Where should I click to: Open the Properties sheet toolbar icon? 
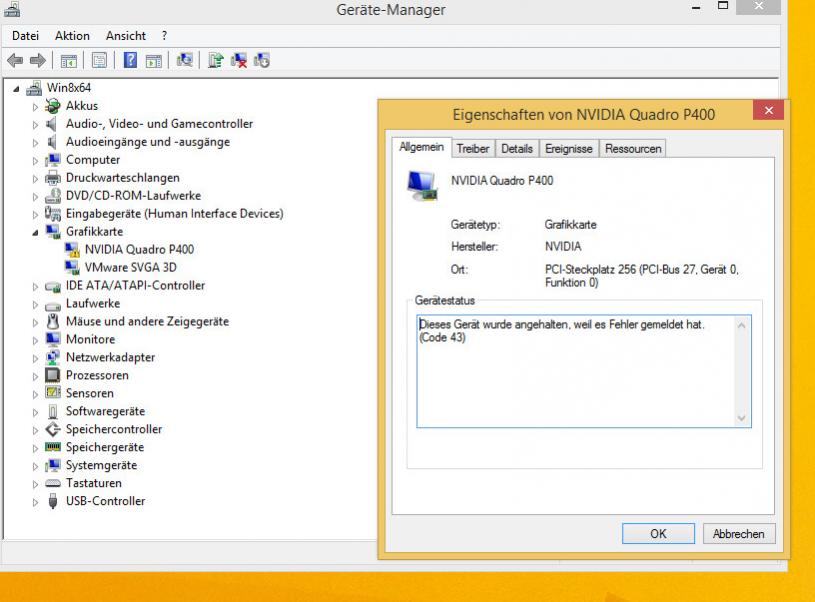[x=99, y=60]
